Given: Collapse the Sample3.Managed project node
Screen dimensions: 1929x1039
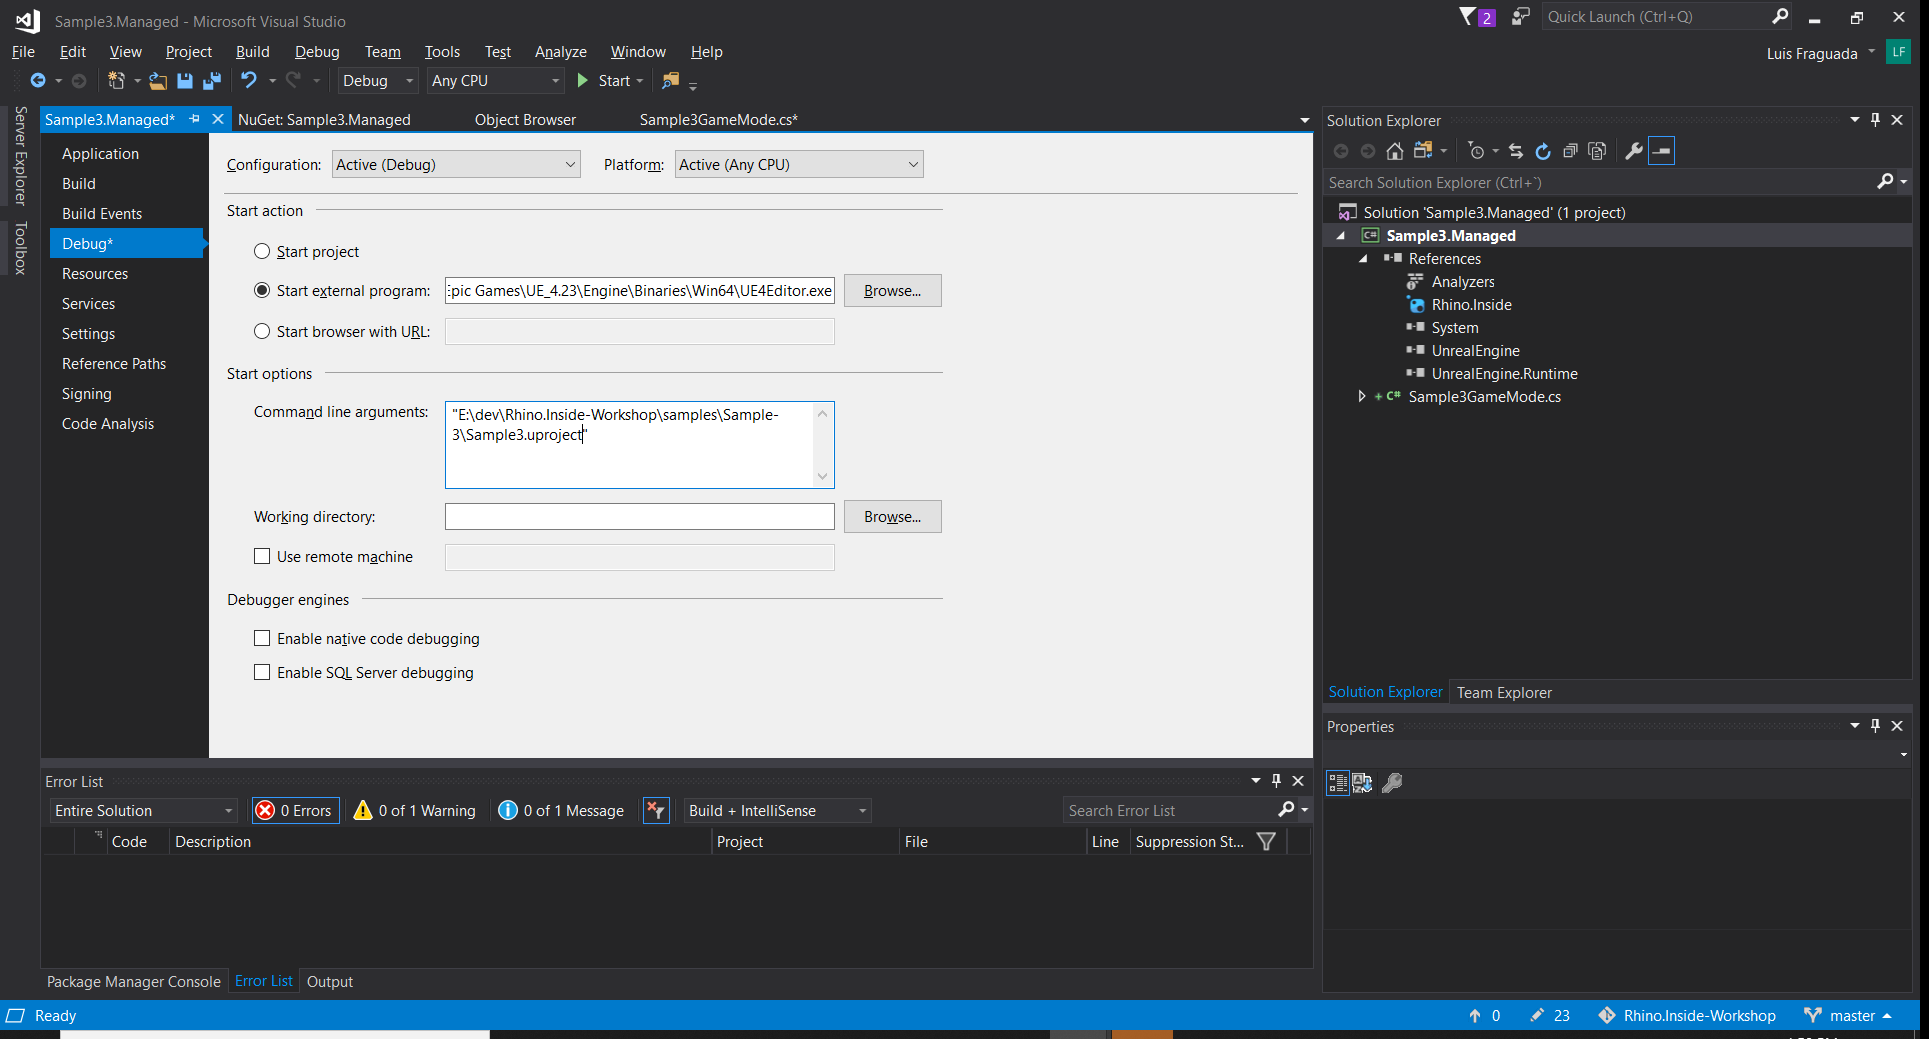Looking at the screenshot, I should [1341, 235].
